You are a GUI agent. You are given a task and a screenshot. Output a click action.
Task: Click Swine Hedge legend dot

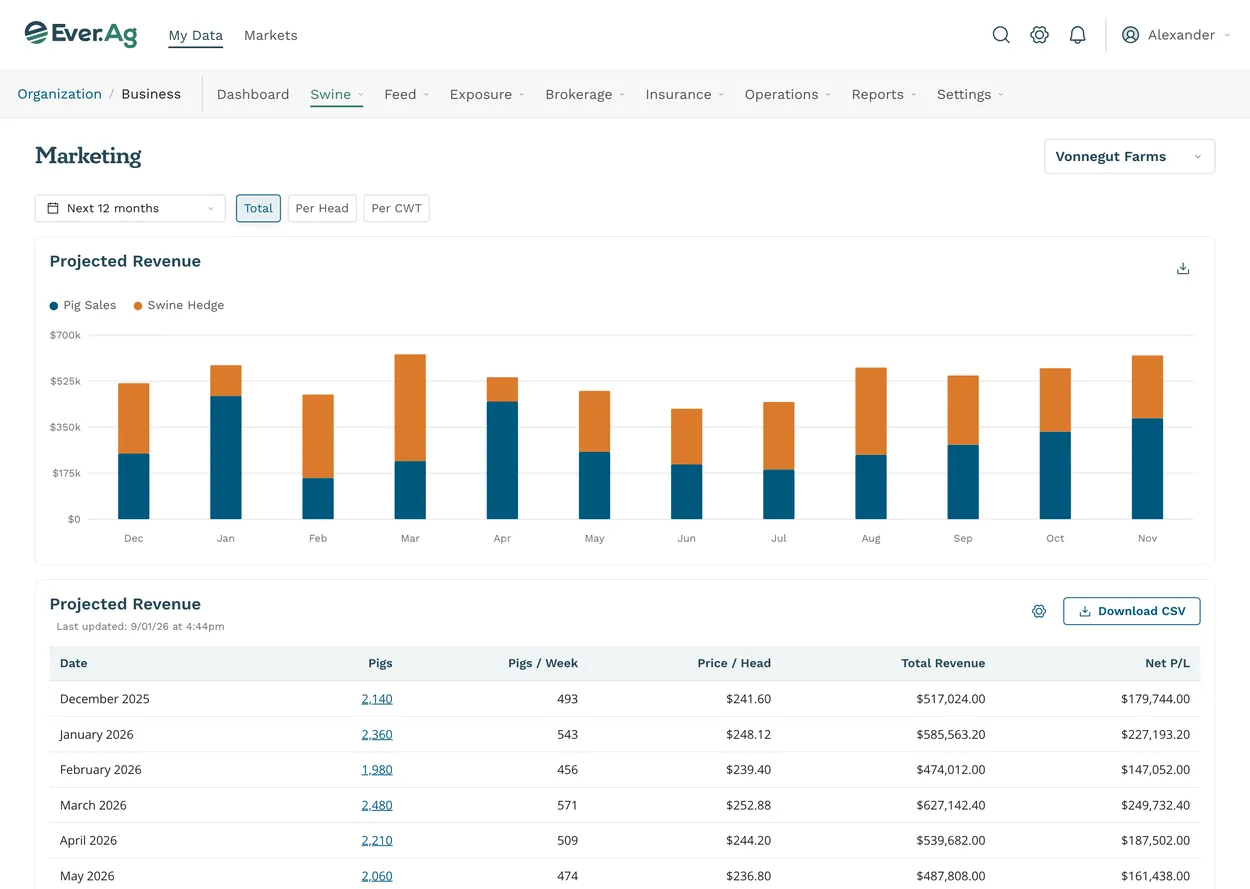[x=138, y=306]
